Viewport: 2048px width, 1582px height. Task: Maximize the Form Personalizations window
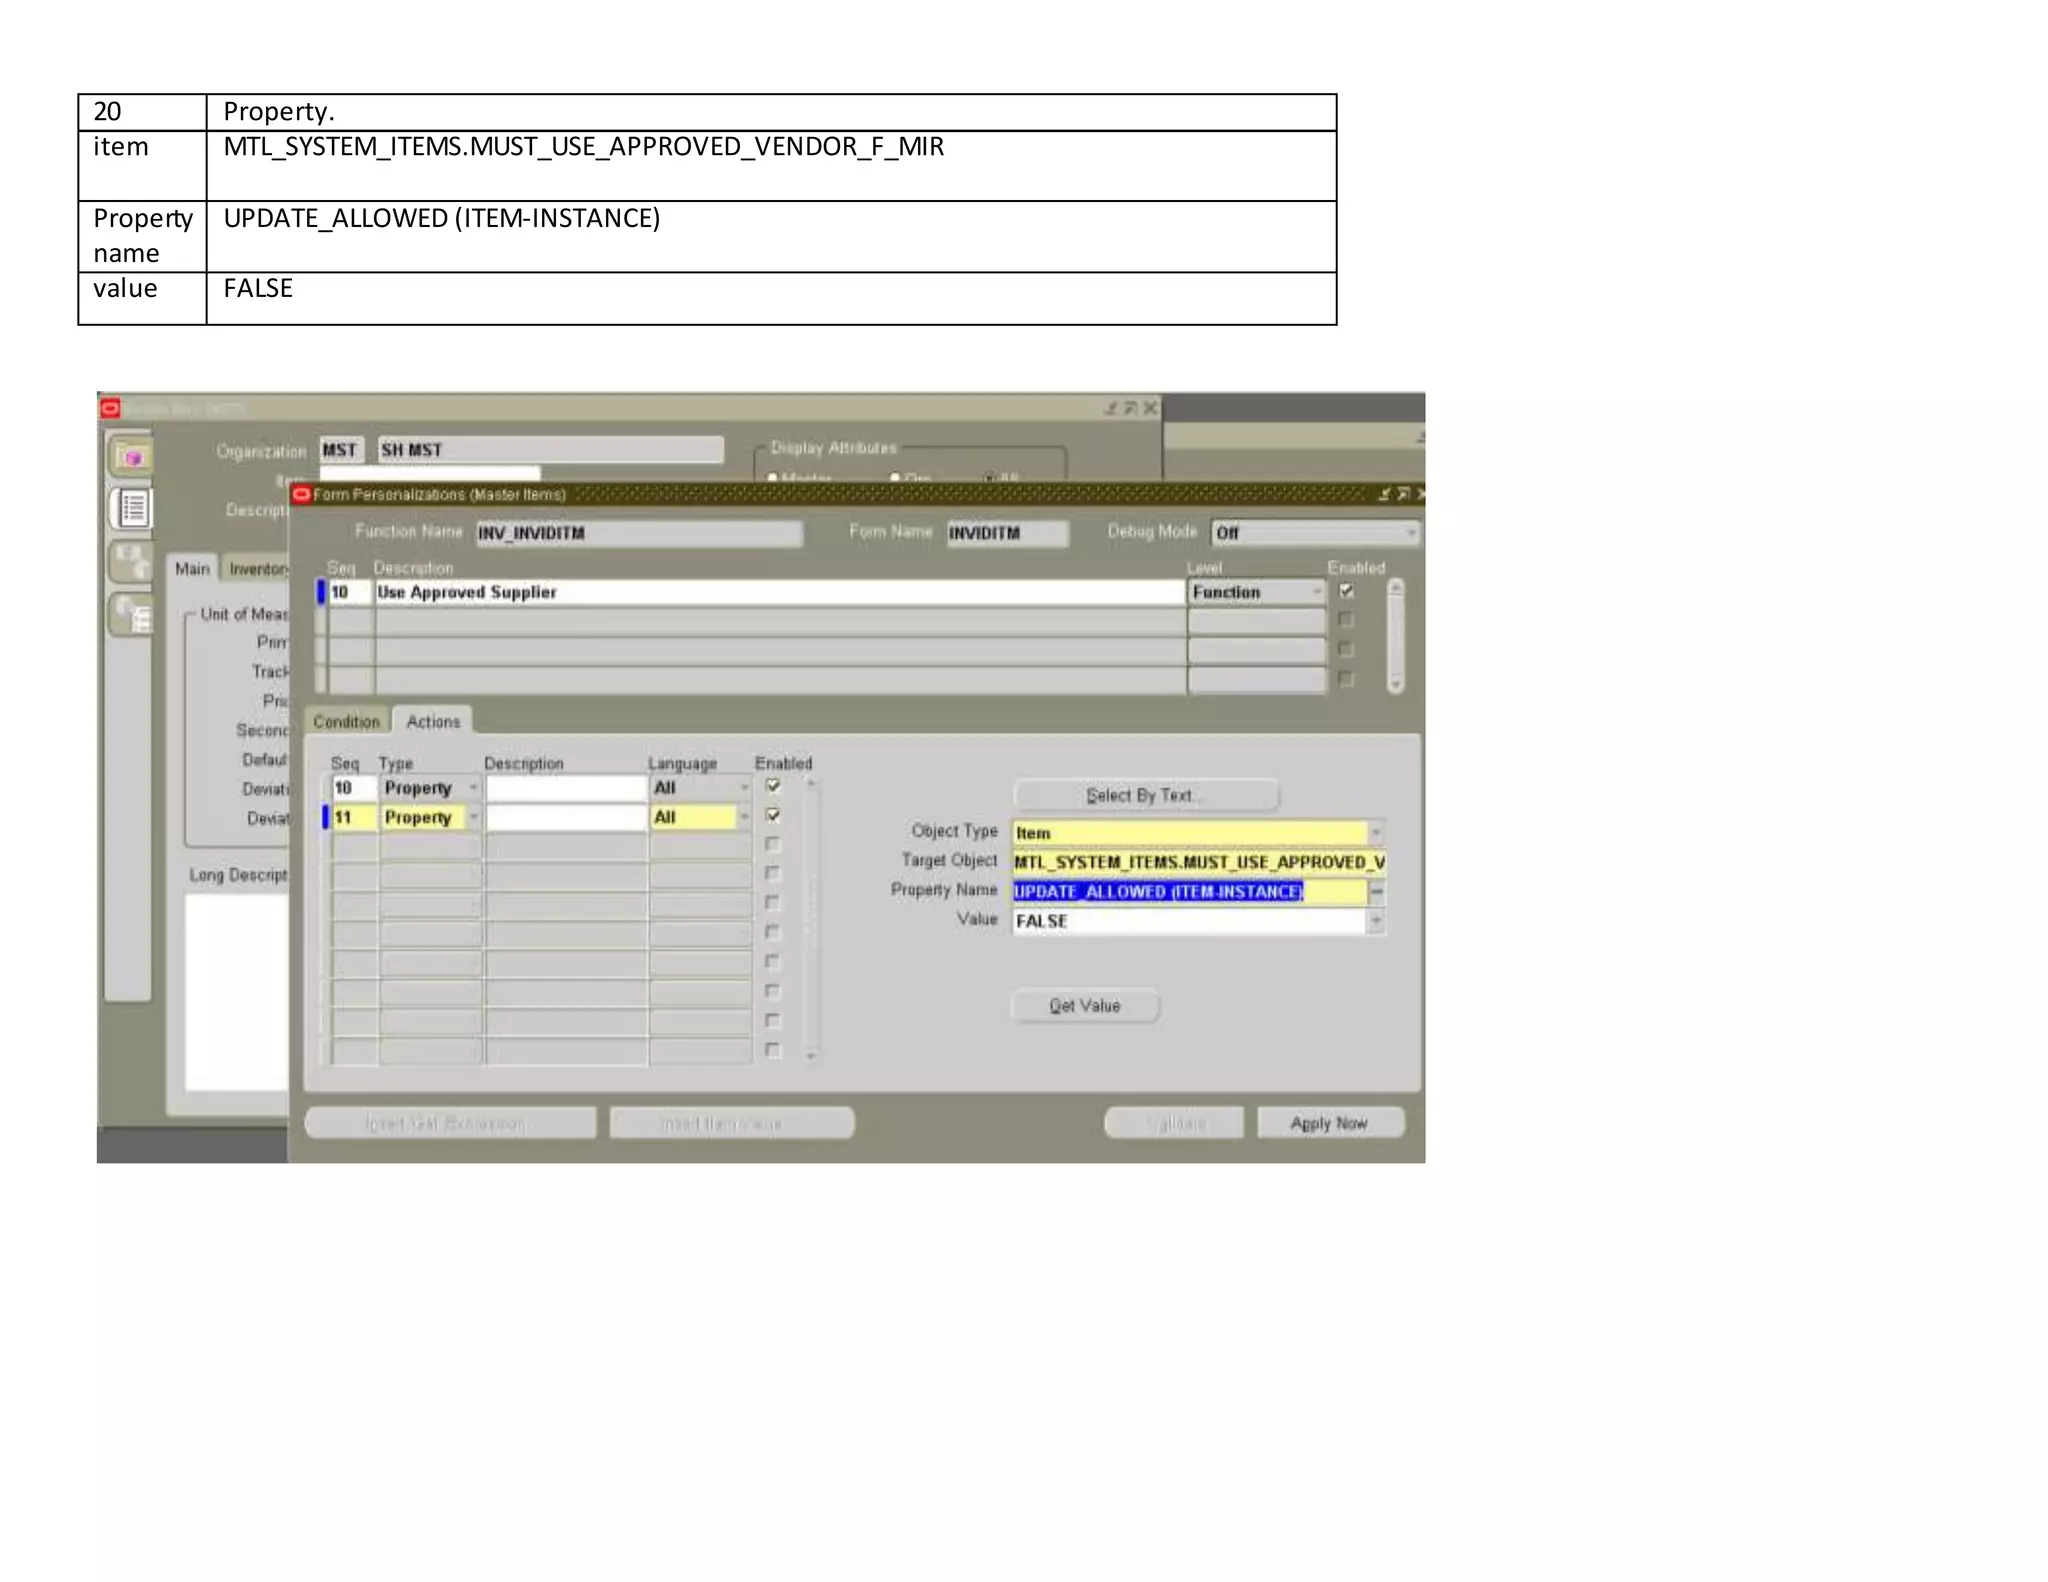click(x=1403, y=494)
